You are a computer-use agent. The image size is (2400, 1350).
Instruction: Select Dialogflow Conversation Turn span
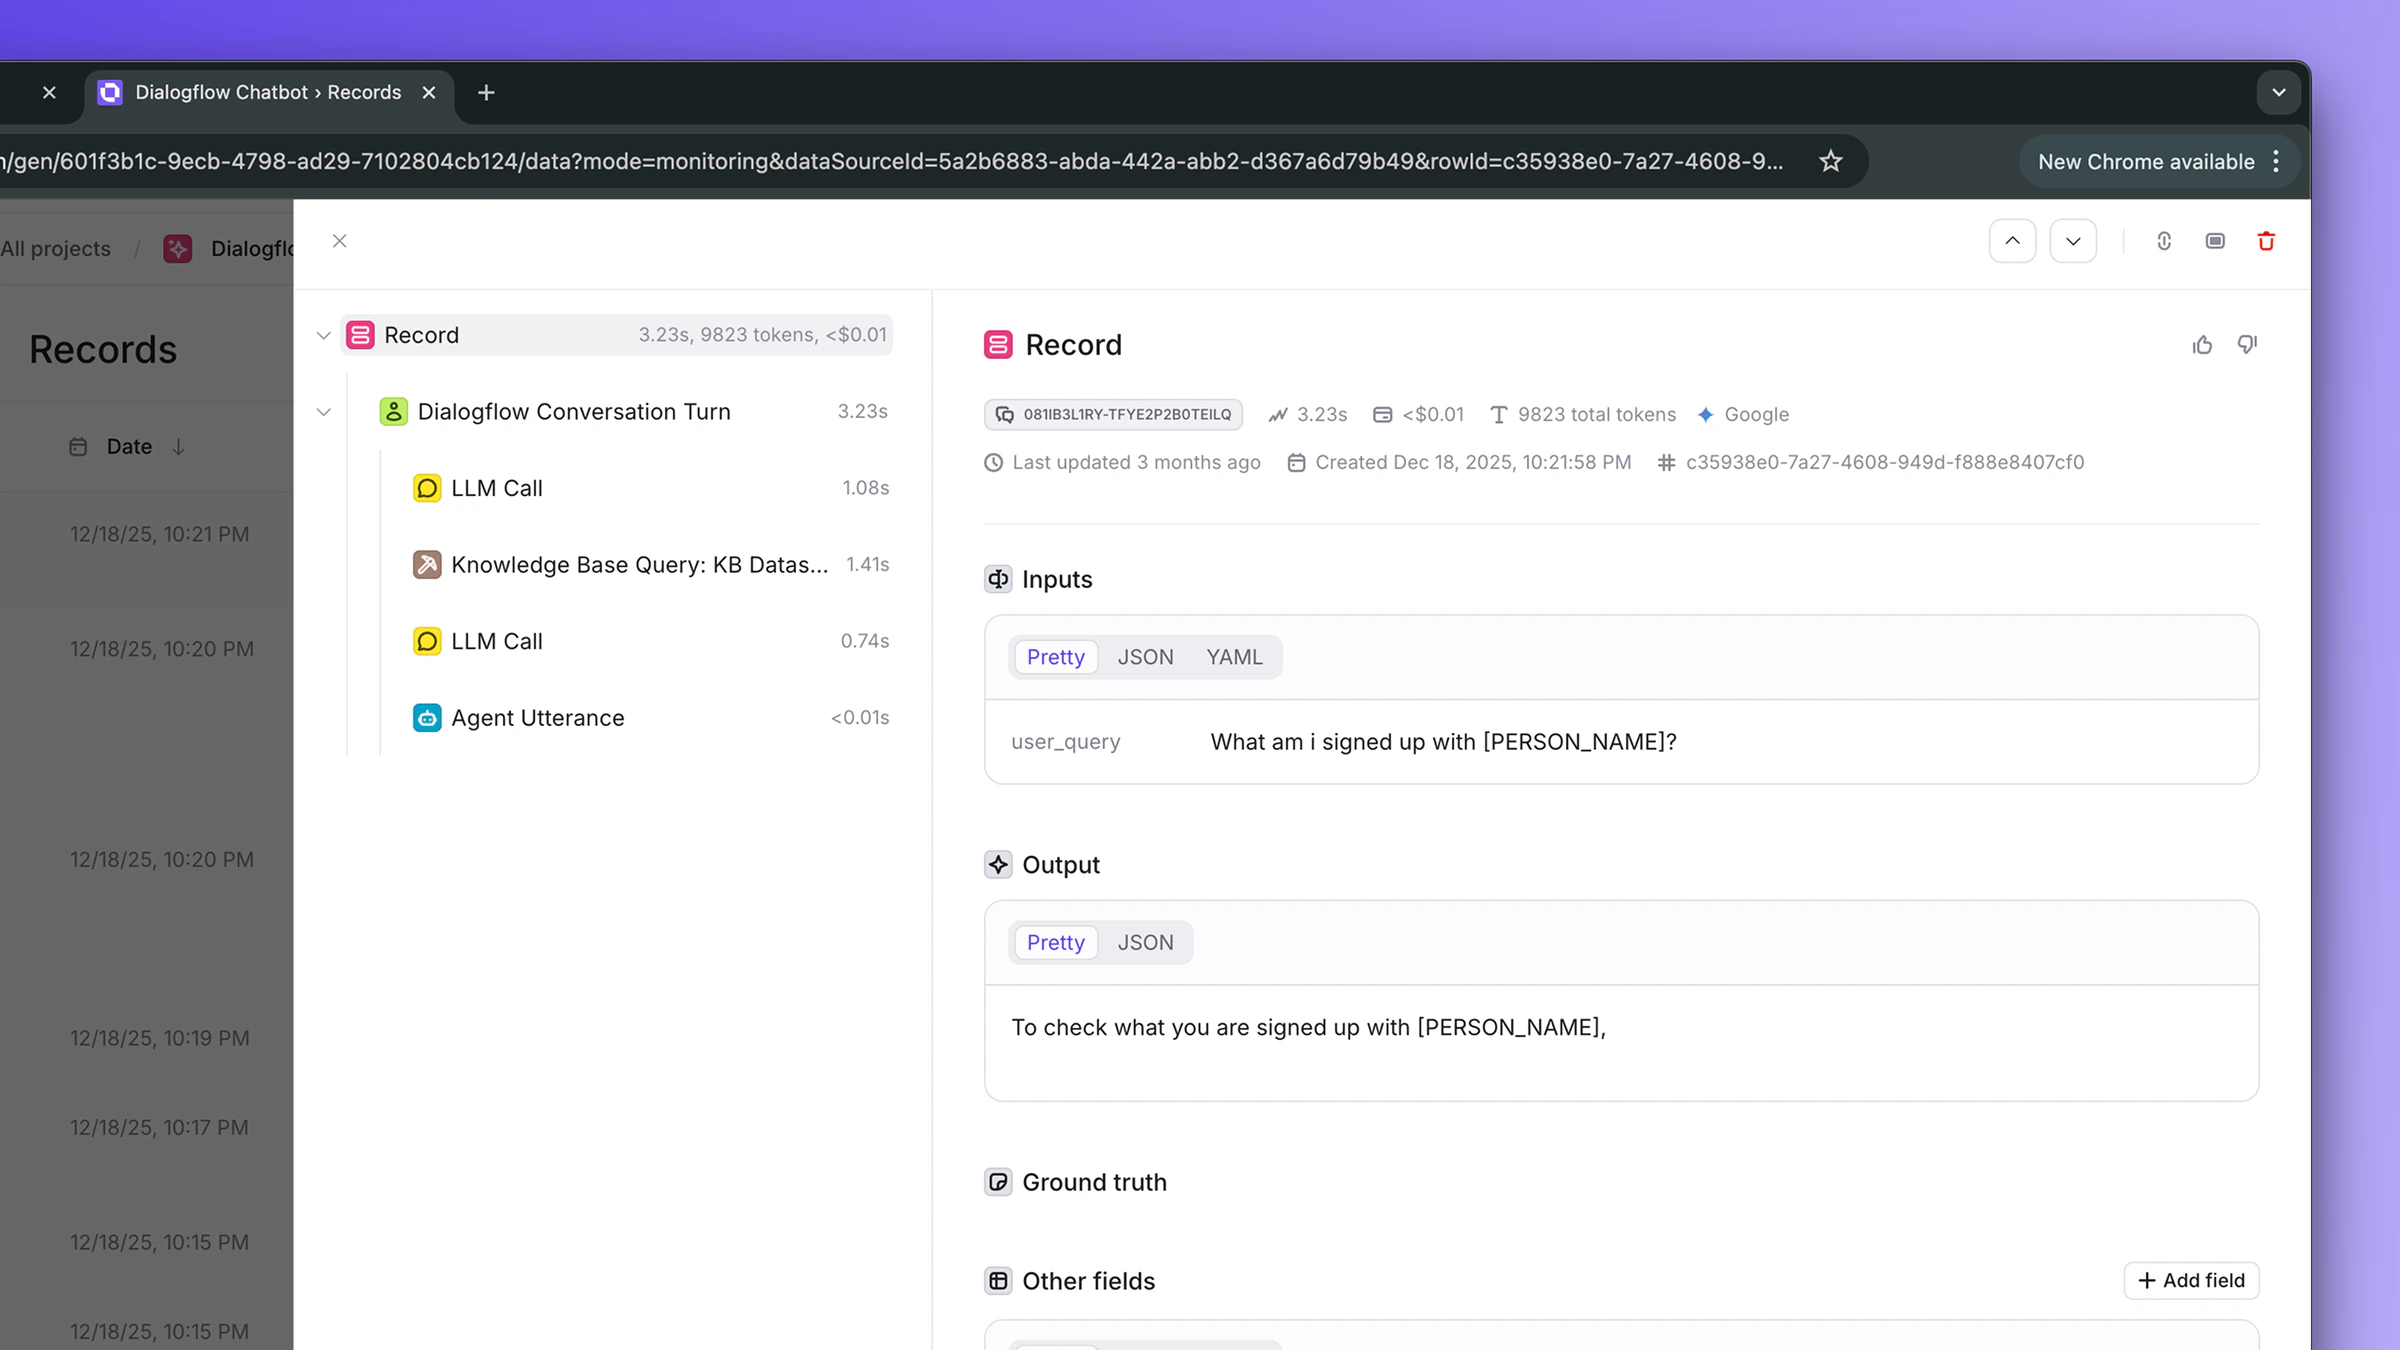coord(633,412)
